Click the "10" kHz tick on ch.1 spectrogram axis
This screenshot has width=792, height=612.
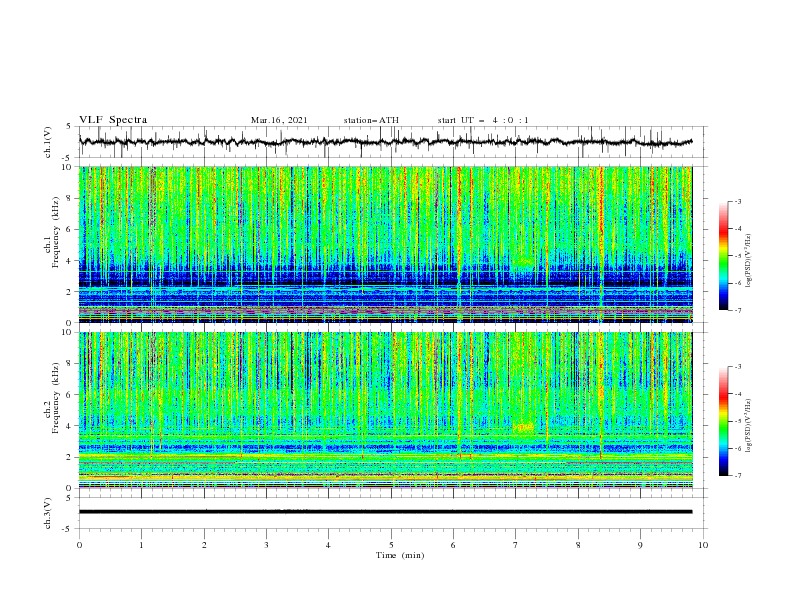[x=68, y=167]
